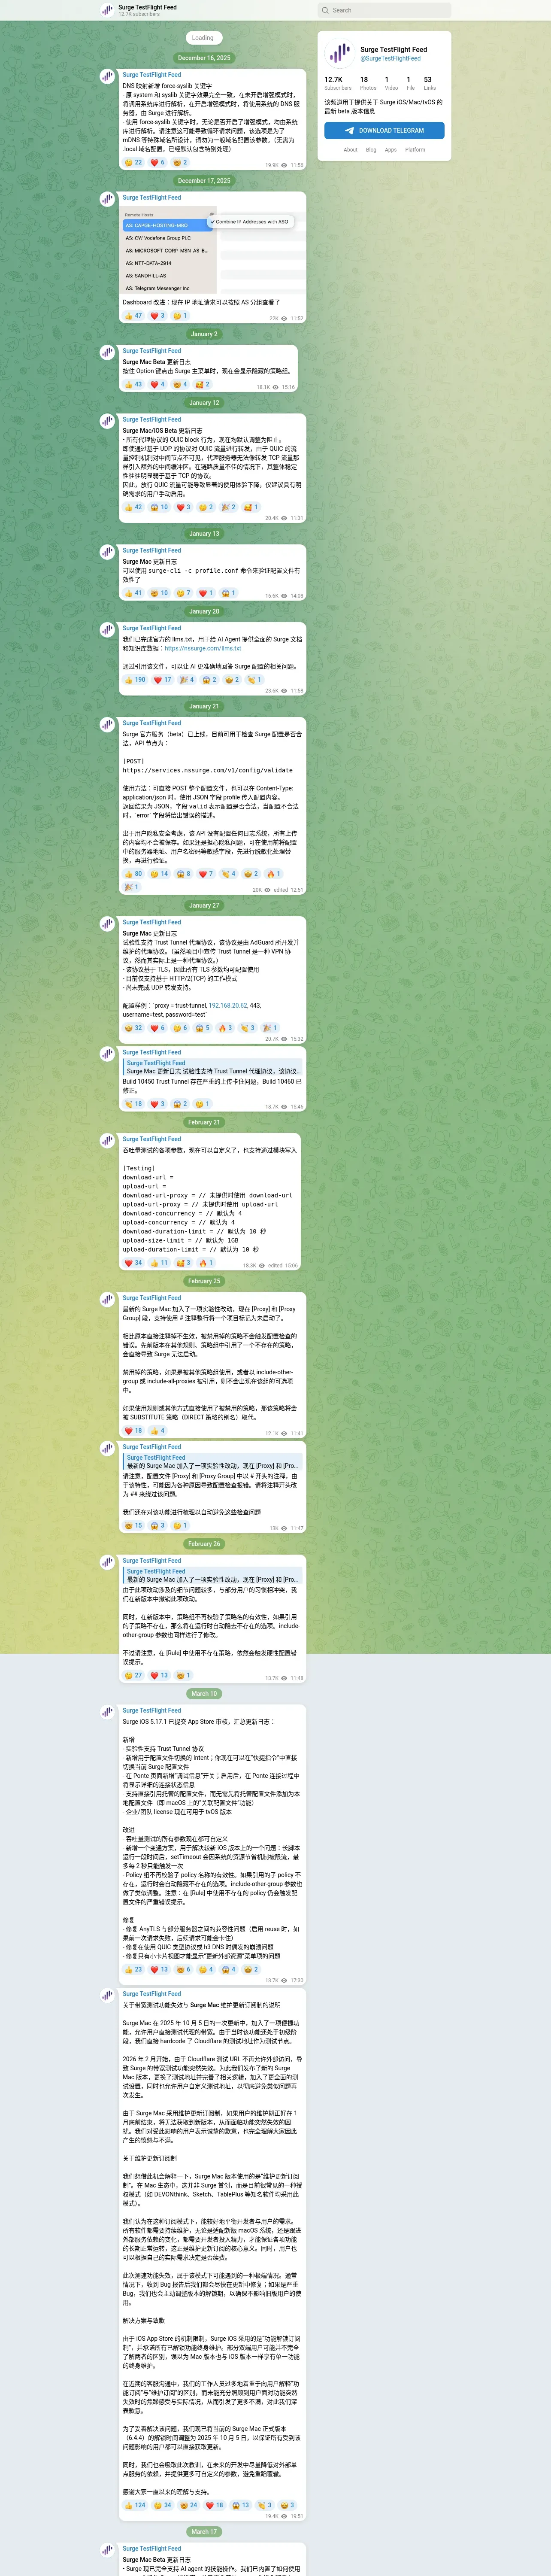
Task: Click the avatar beside the llms.txt post
Action: [x=107, y=630]
